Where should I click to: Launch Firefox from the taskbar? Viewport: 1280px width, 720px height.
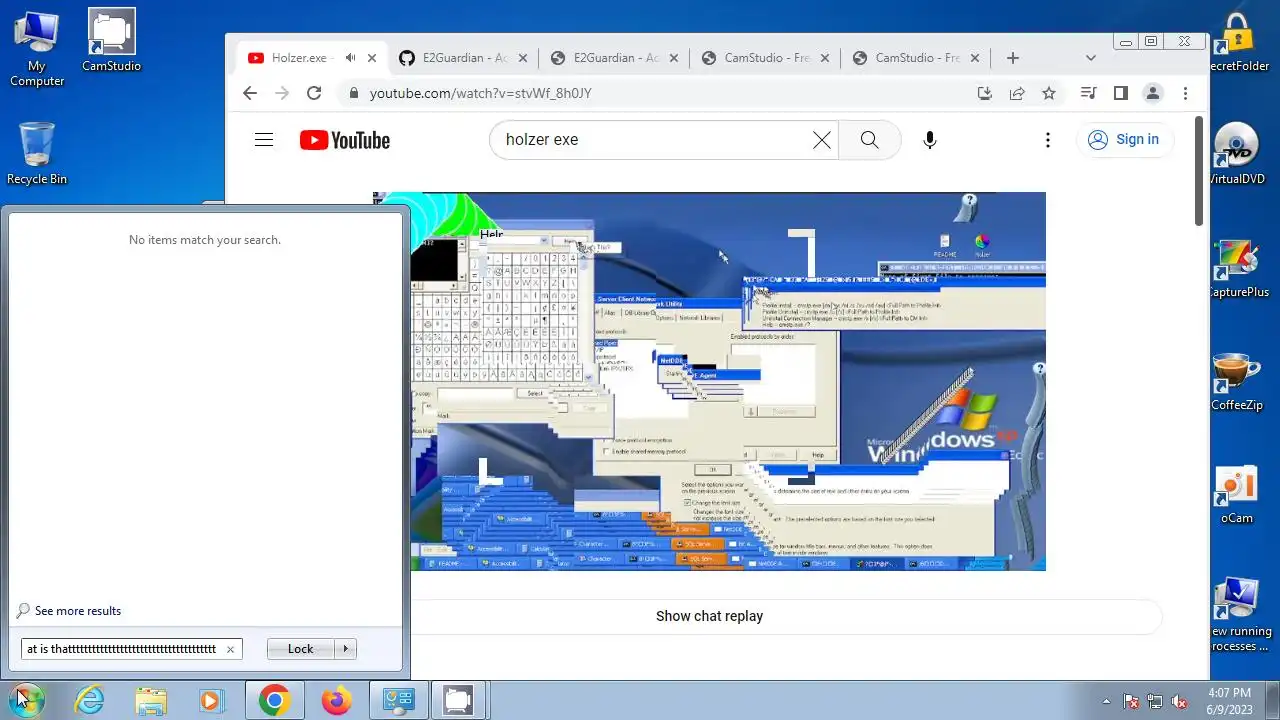click(x=336, y=700)
